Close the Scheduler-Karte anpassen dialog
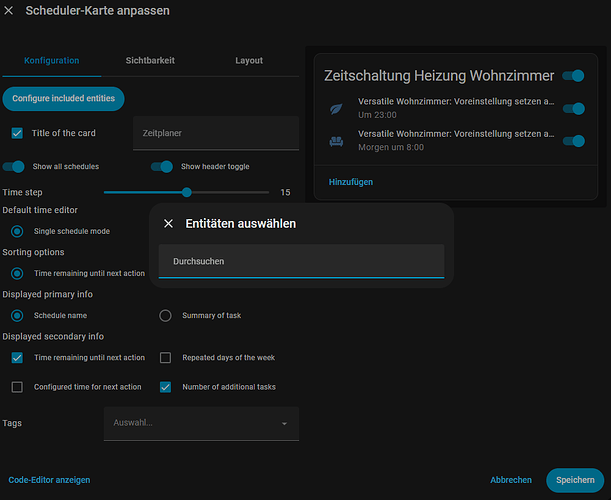 [10, 11]
